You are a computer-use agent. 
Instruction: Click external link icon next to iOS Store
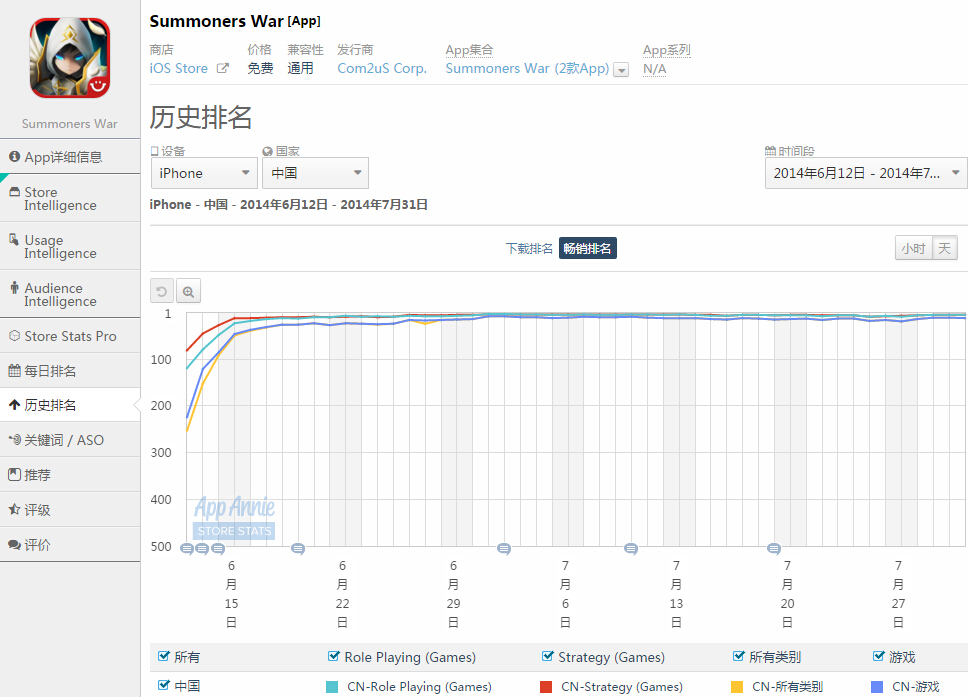pos(222,69)
